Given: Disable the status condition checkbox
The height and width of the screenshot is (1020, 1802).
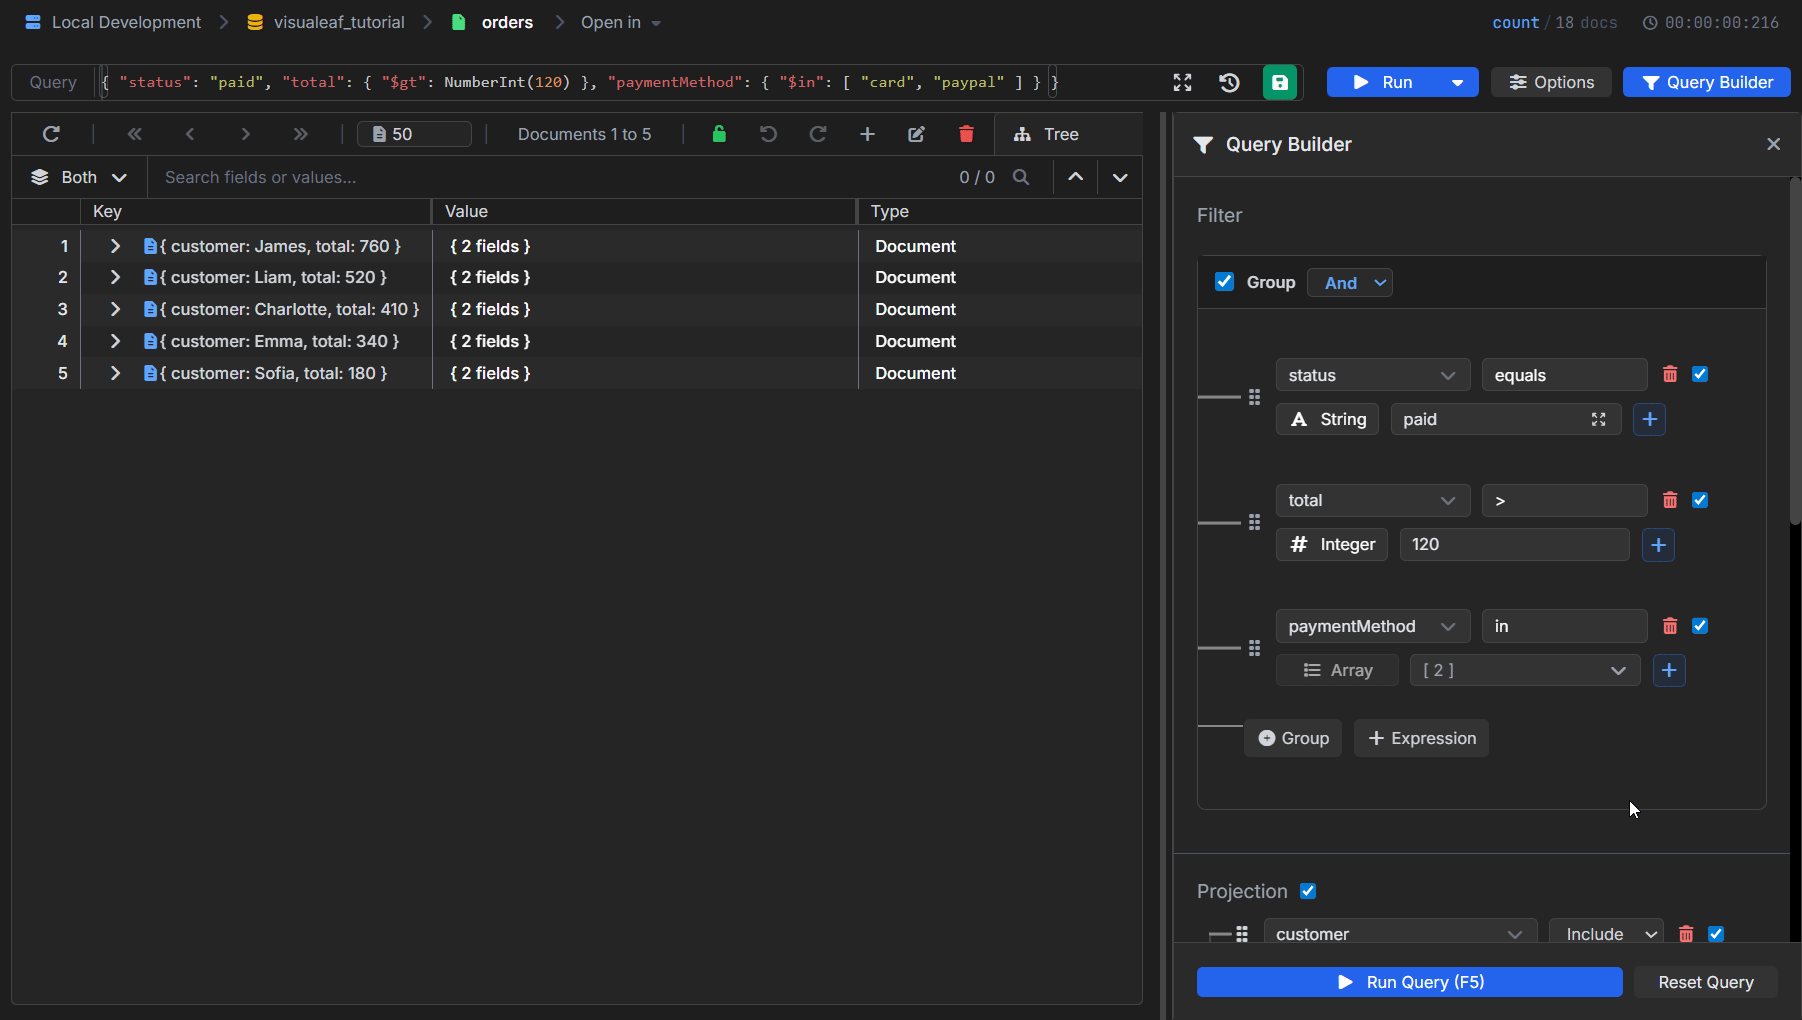Looking at the screenshot, I should click(1700, 374).
